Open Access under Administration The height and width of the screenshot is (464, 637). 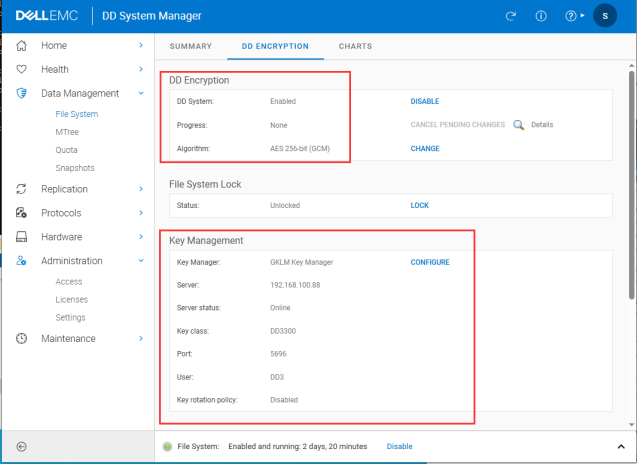69,282
